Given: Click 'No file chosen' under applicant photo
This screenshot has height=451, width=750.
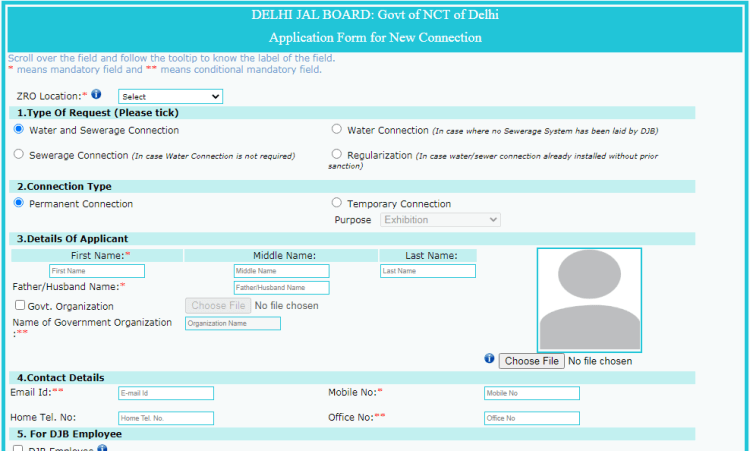Looking at the screenshot, I should tap(600, 361).
